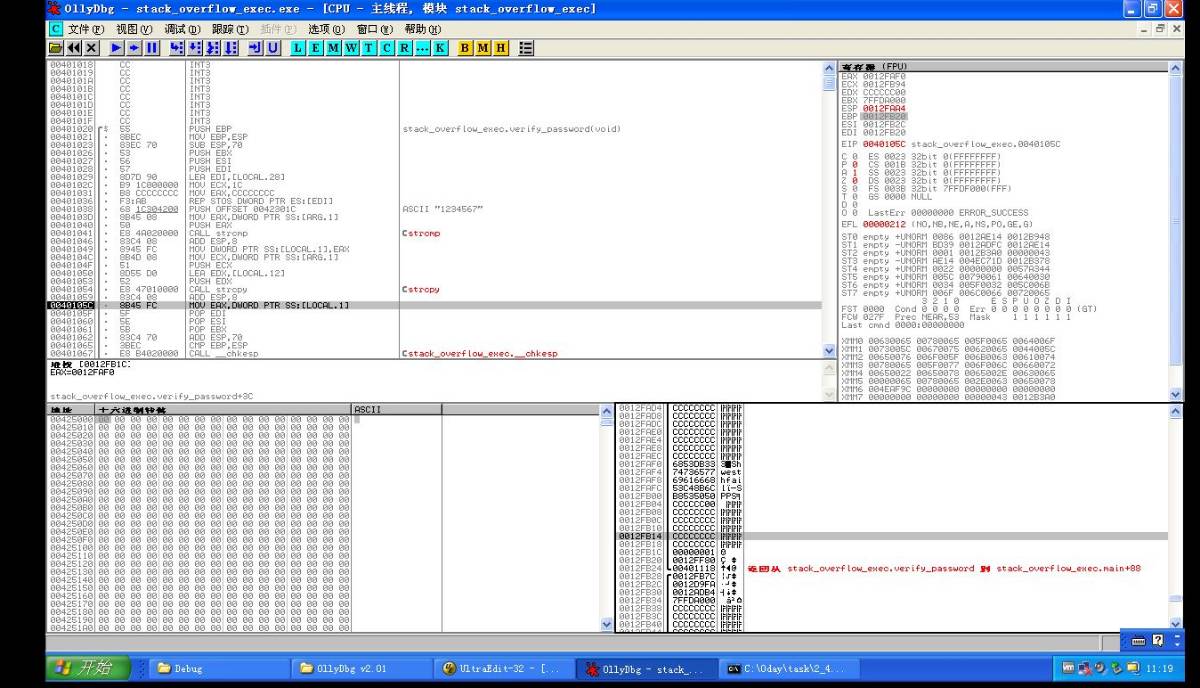Screen dimensions: 1200x688
Task: Select the PUSH OFFSET 0042301C line
Action: pos(435,209)
